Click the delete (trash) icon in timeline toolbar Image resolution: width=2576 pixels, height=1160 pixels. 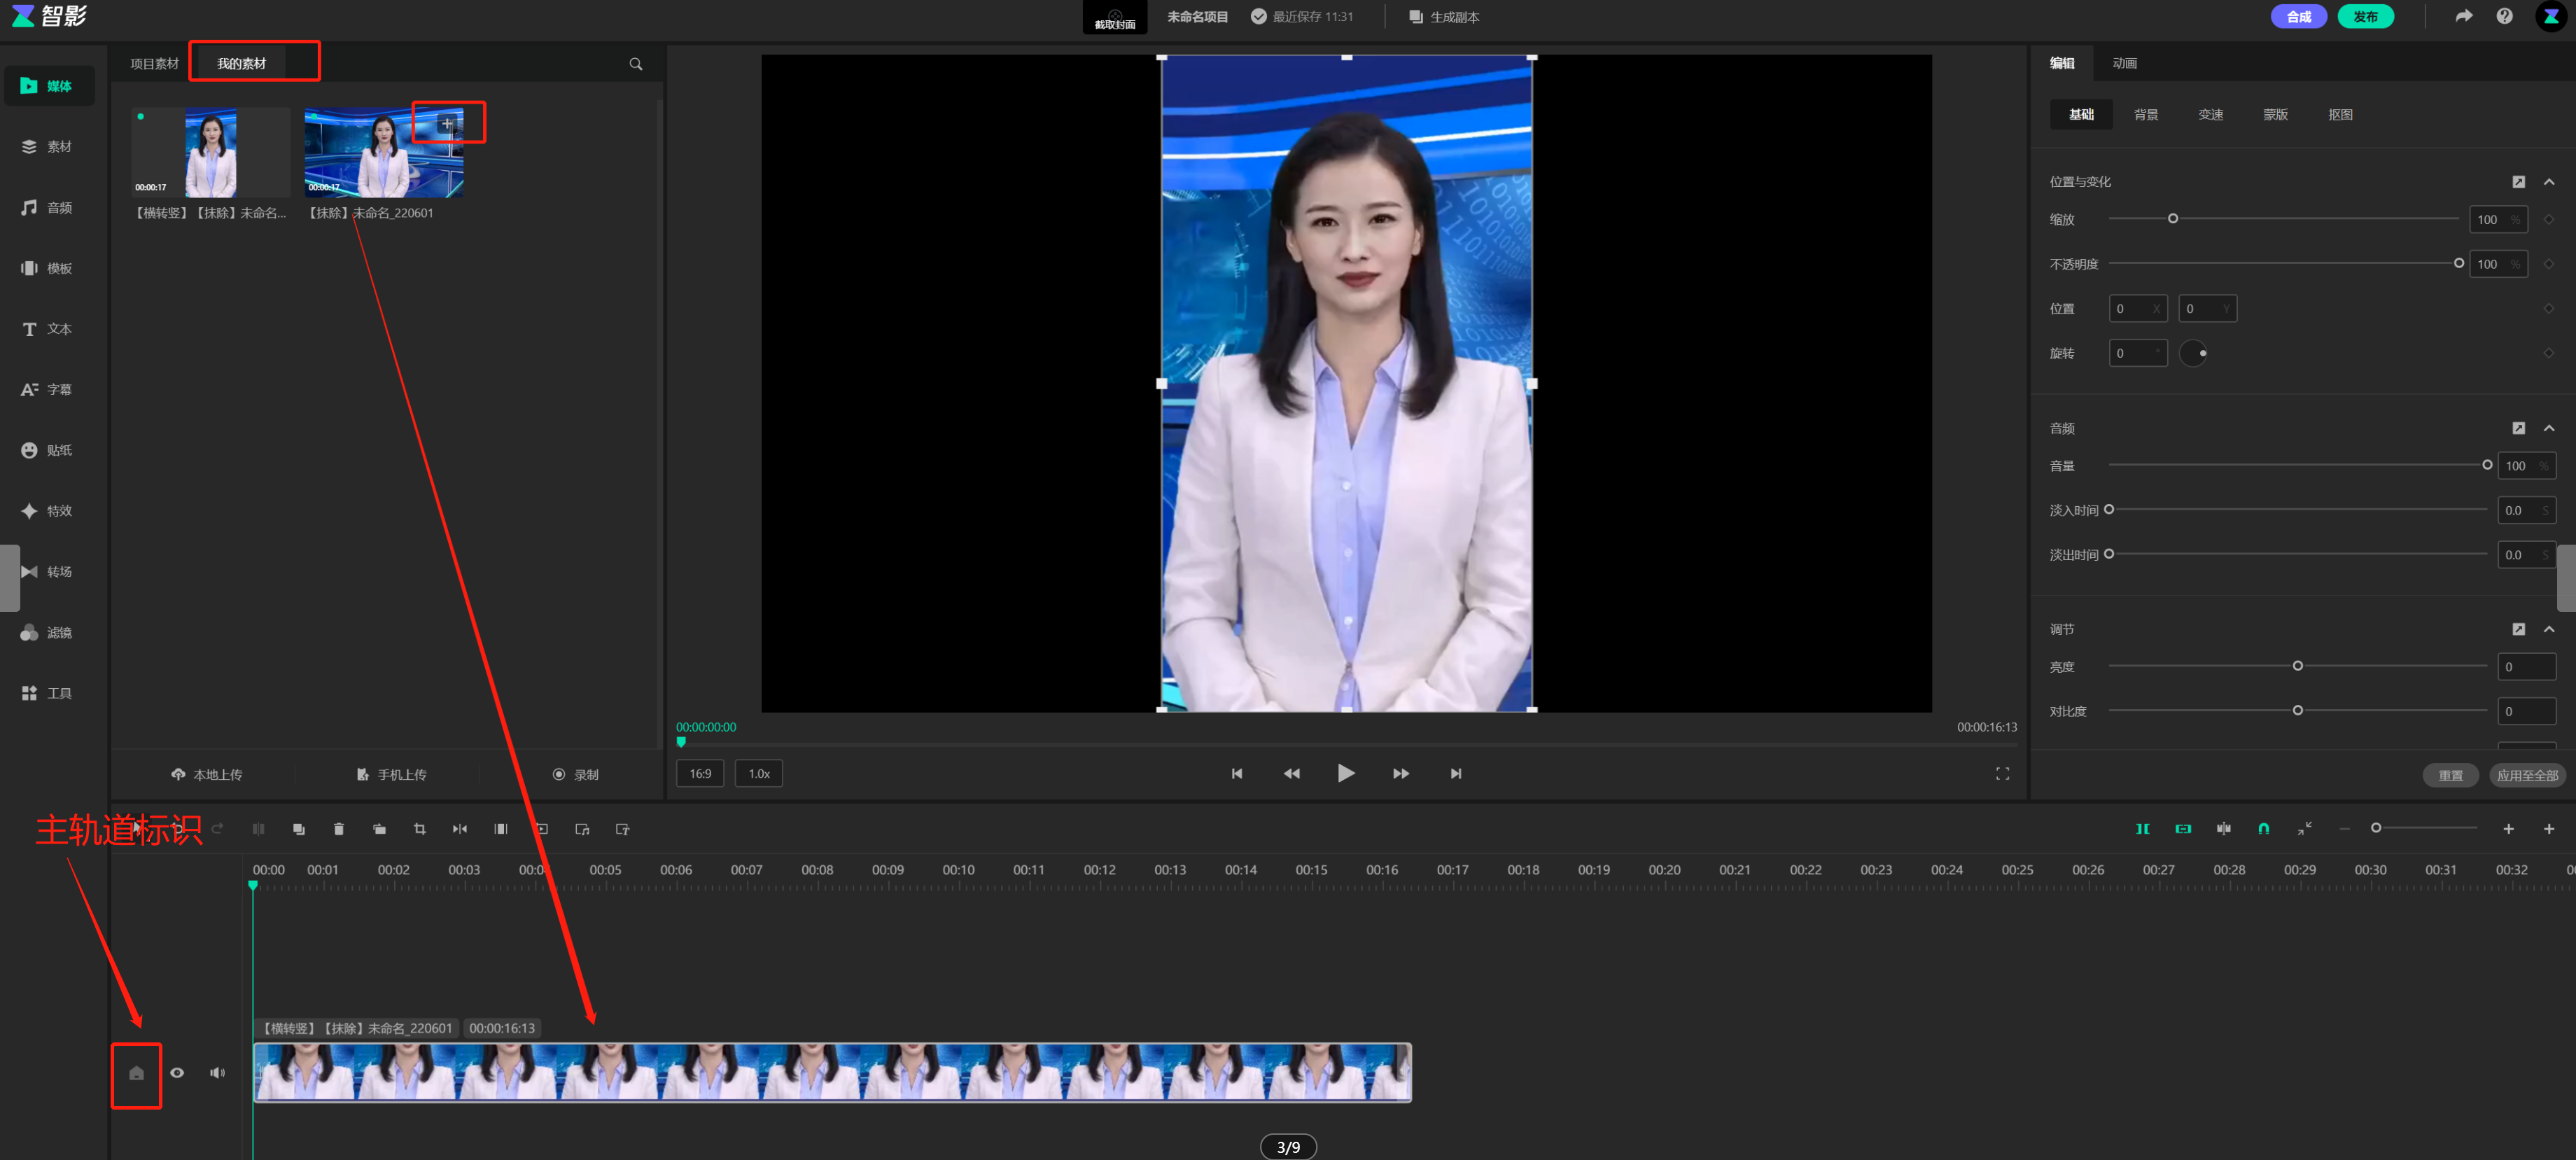pos(338,829)
